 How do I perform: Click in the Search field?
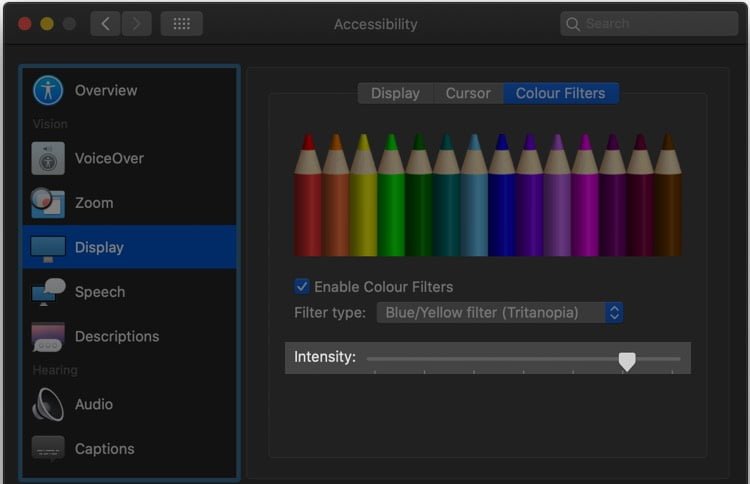[649, 23]
